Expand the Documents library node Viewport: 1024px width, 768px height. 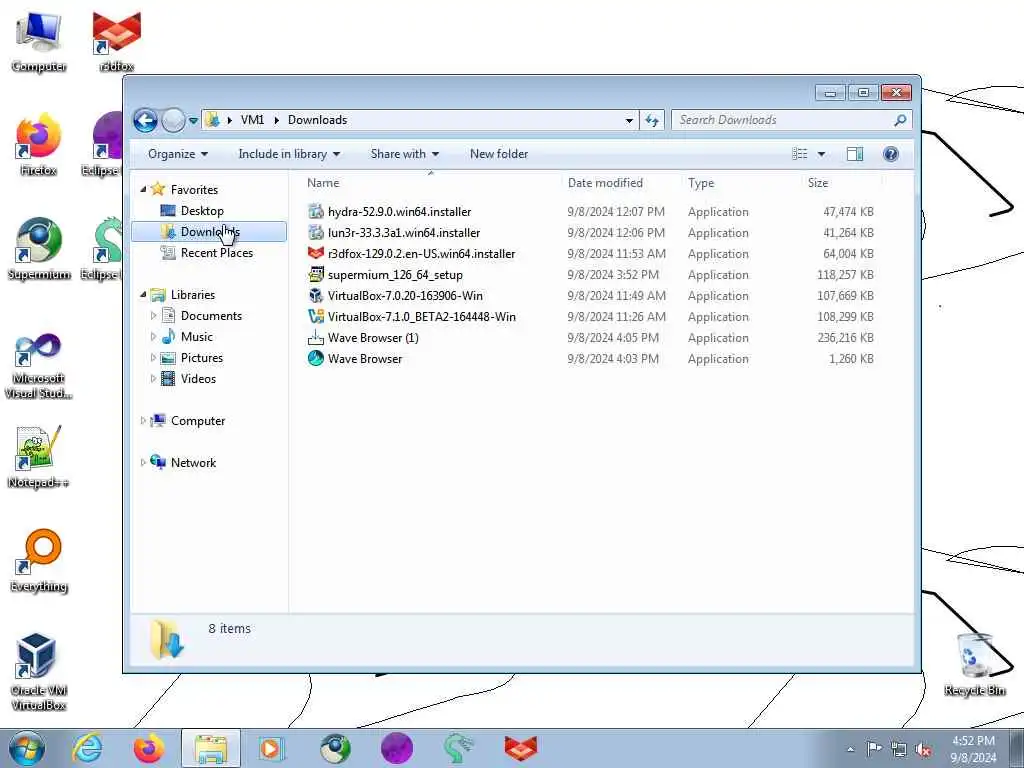(153, 316)
